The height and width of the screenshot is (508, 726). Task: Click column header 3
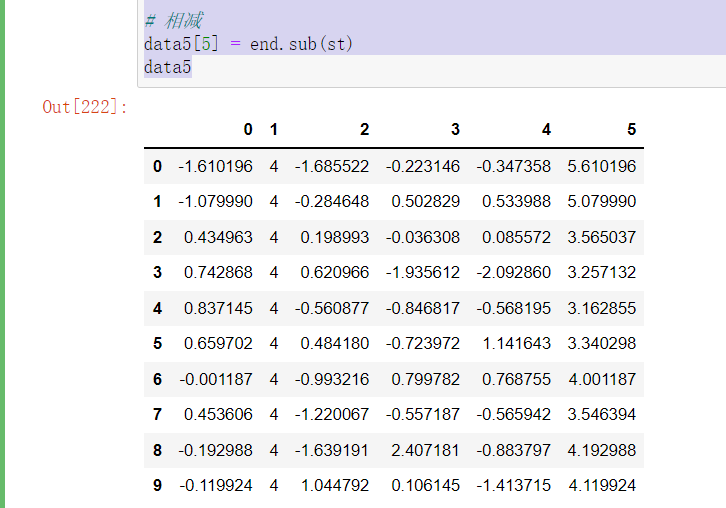456,129
